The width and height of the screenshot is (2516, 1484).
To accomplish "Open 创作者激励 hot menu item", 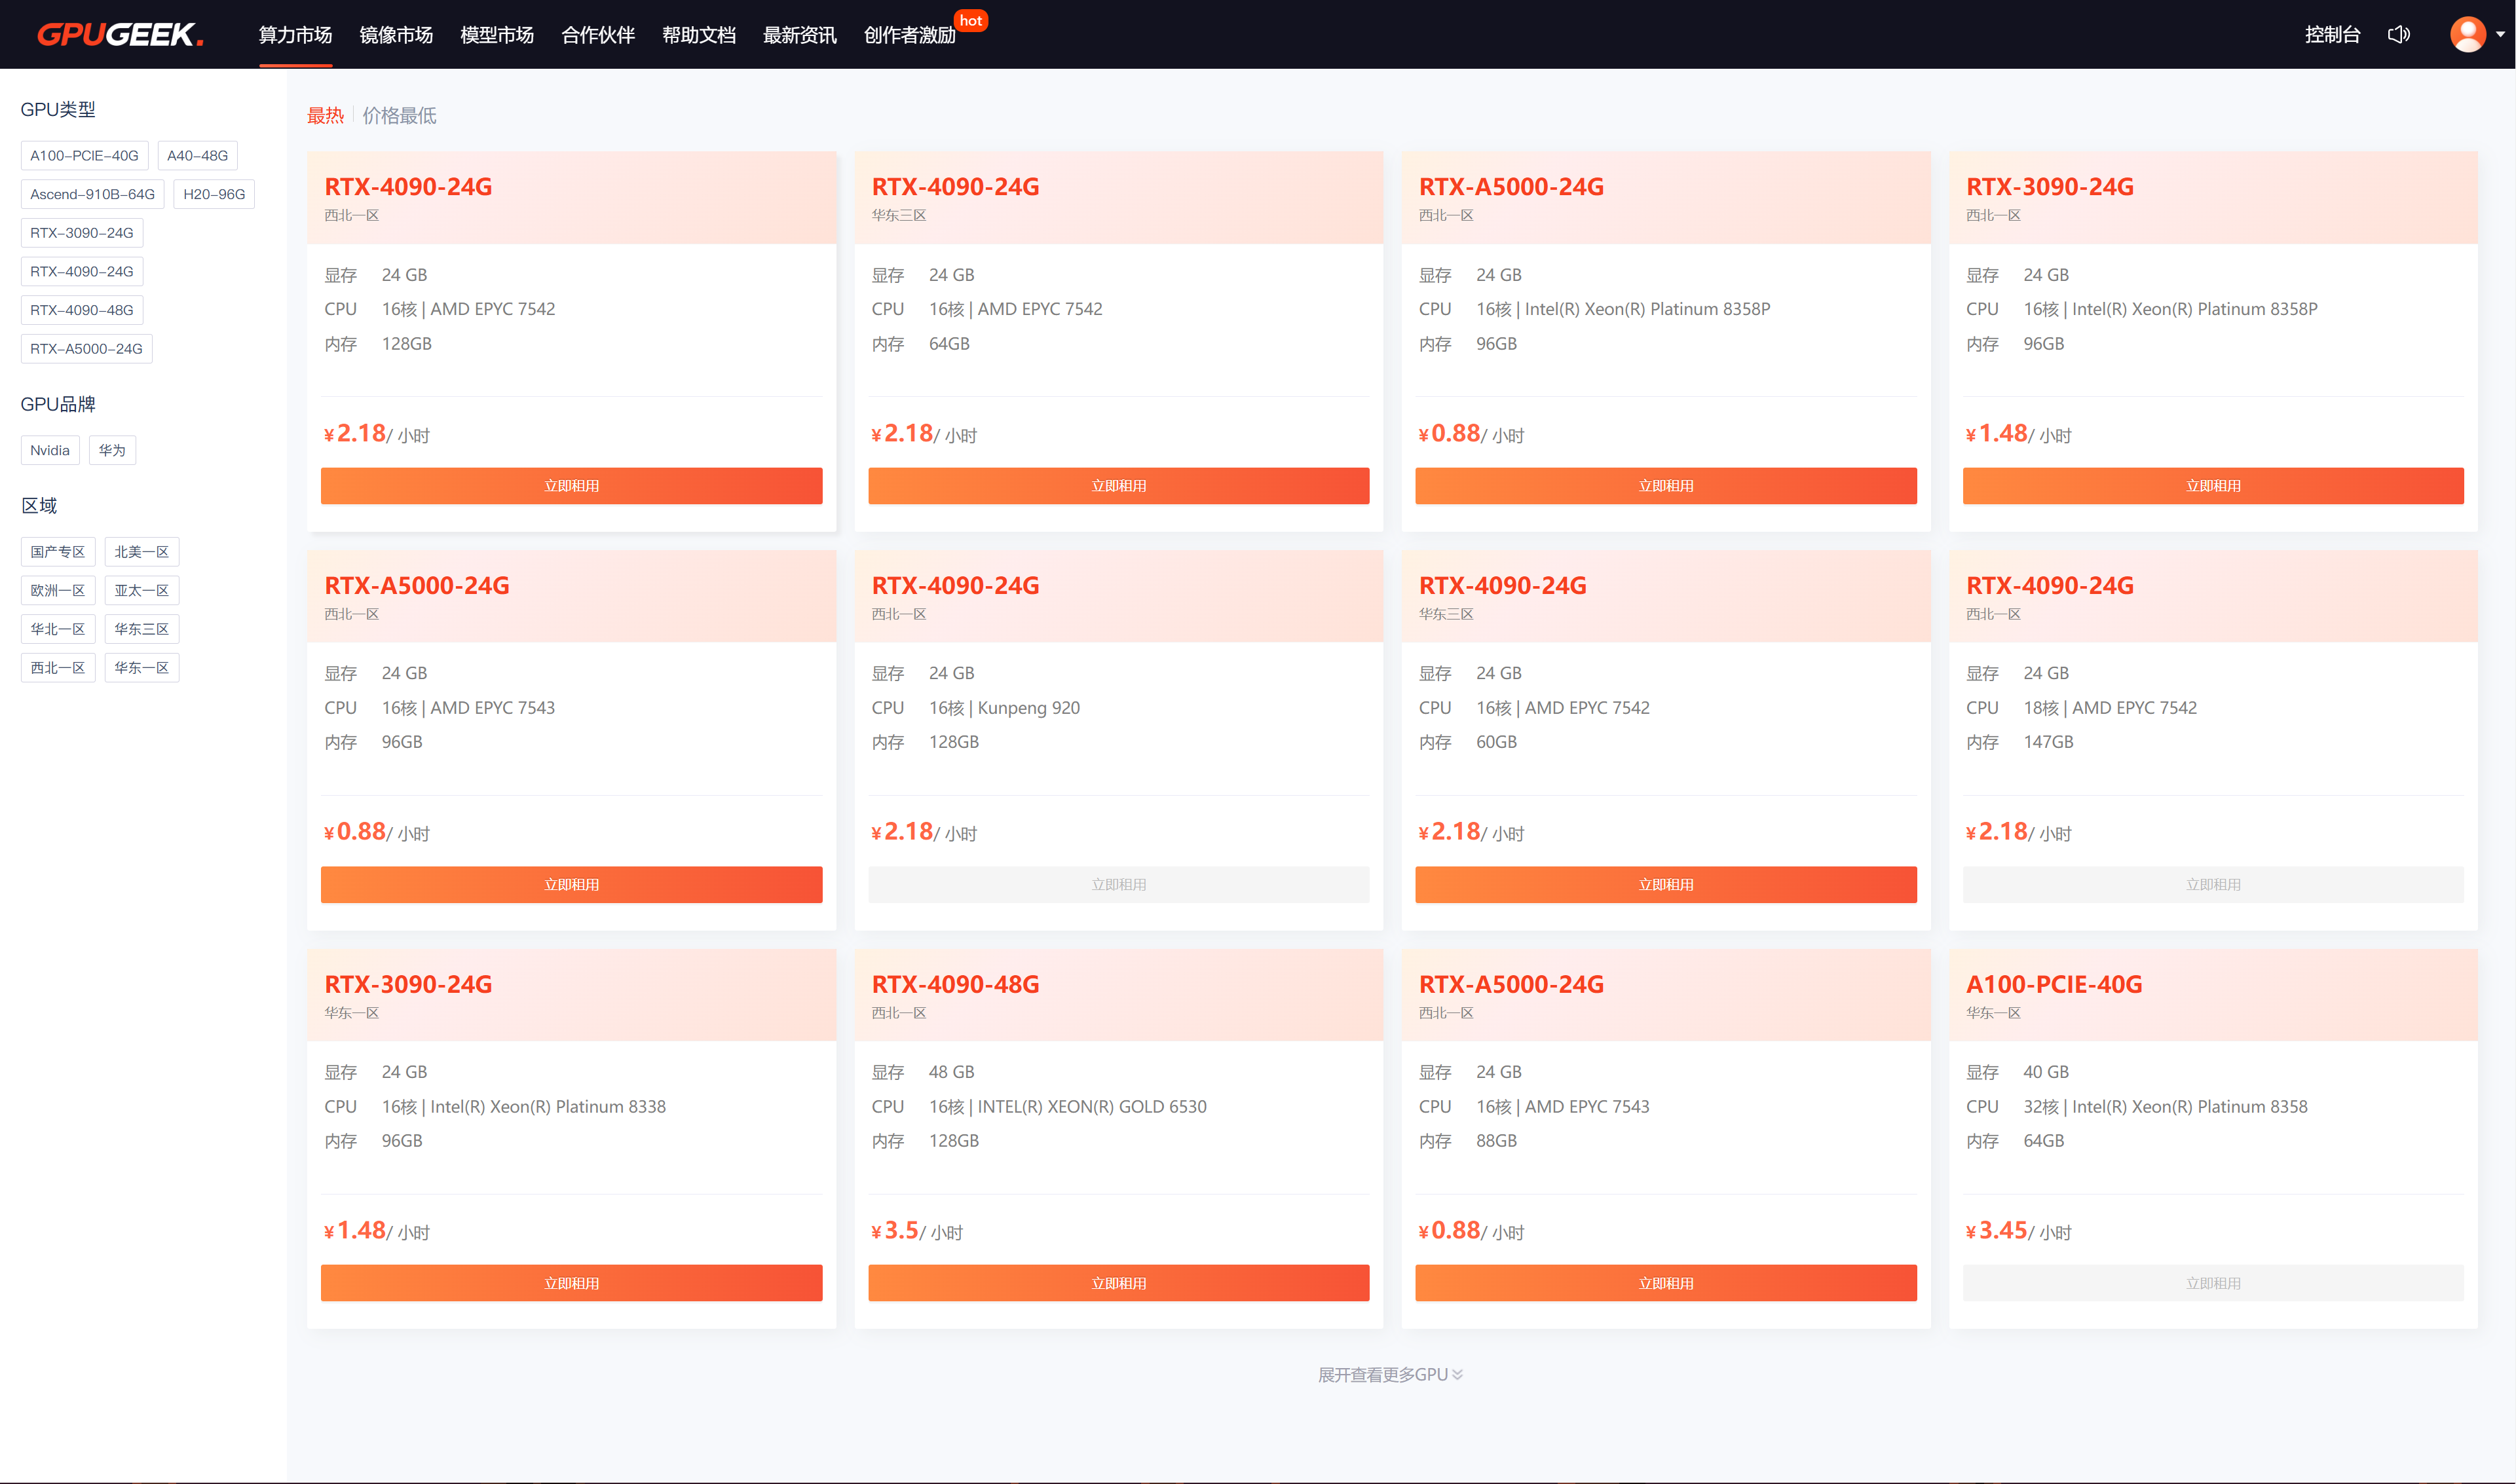I will 910,35.
